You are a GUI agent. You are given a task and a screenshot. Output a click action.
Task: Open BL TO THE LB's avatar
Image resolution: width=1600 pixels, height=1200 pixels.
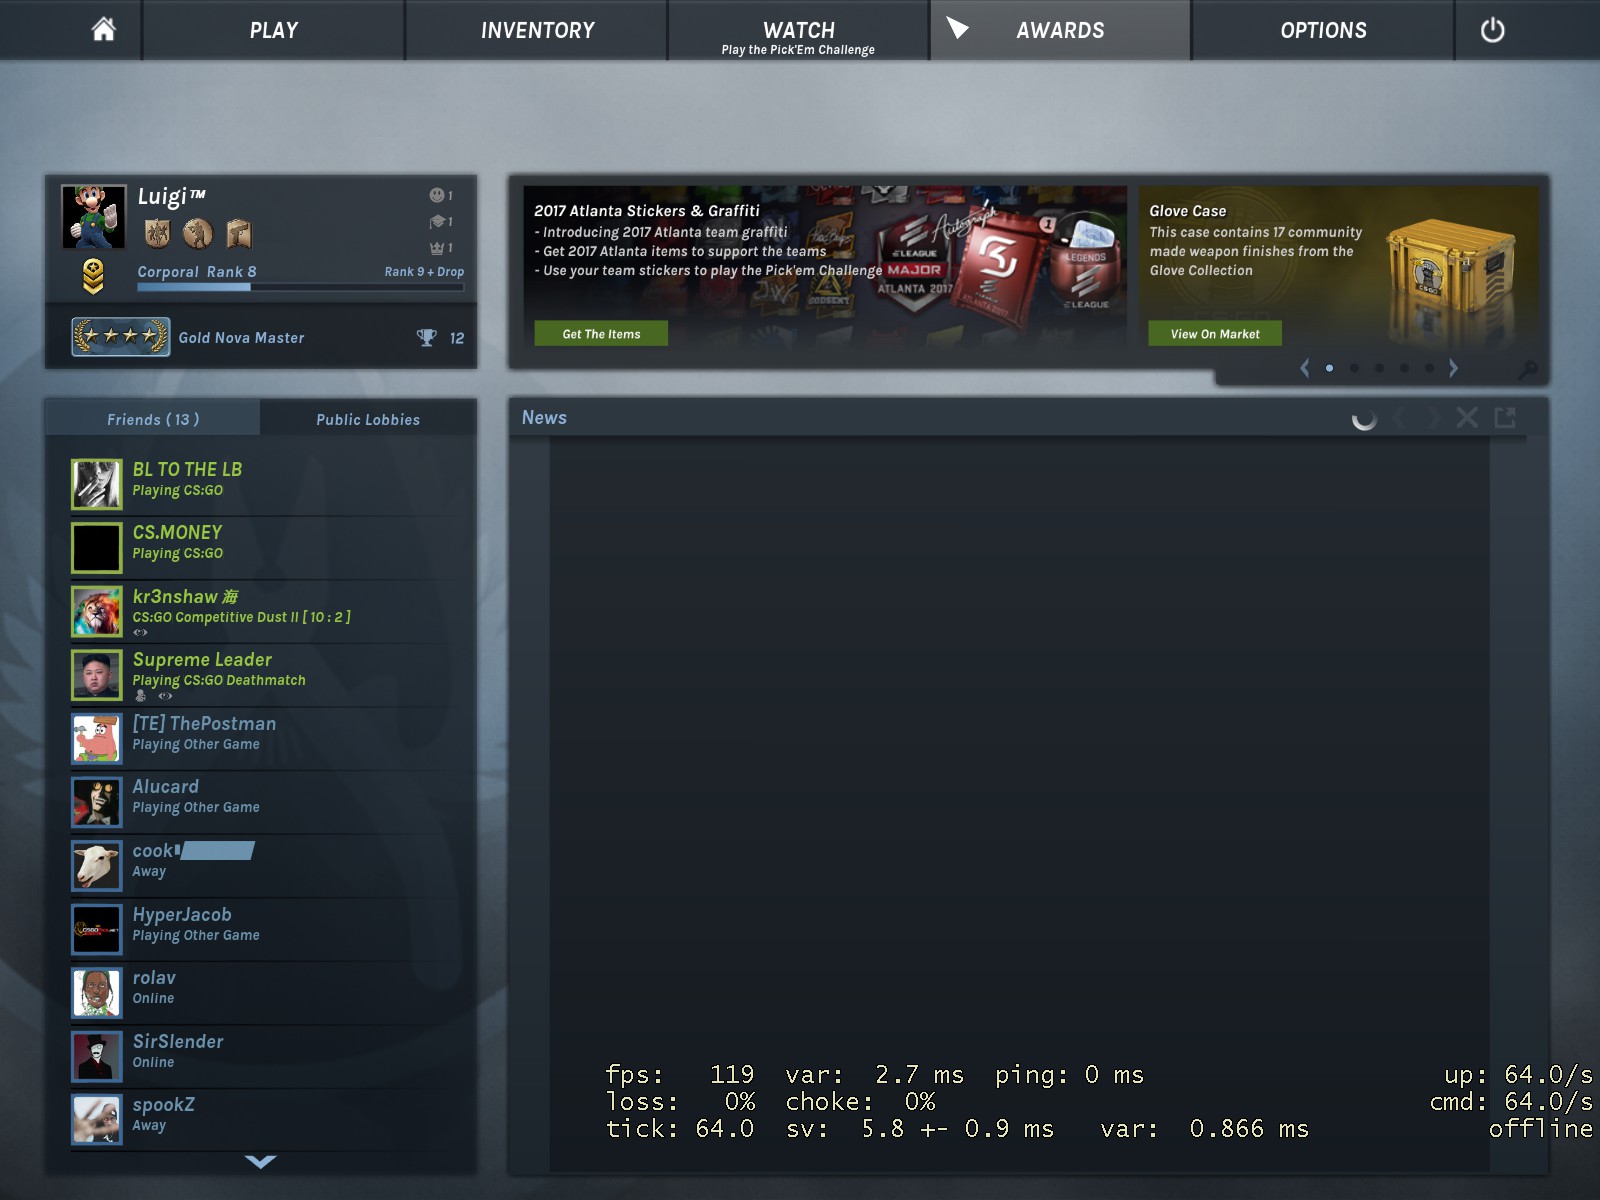pos(96,484)
